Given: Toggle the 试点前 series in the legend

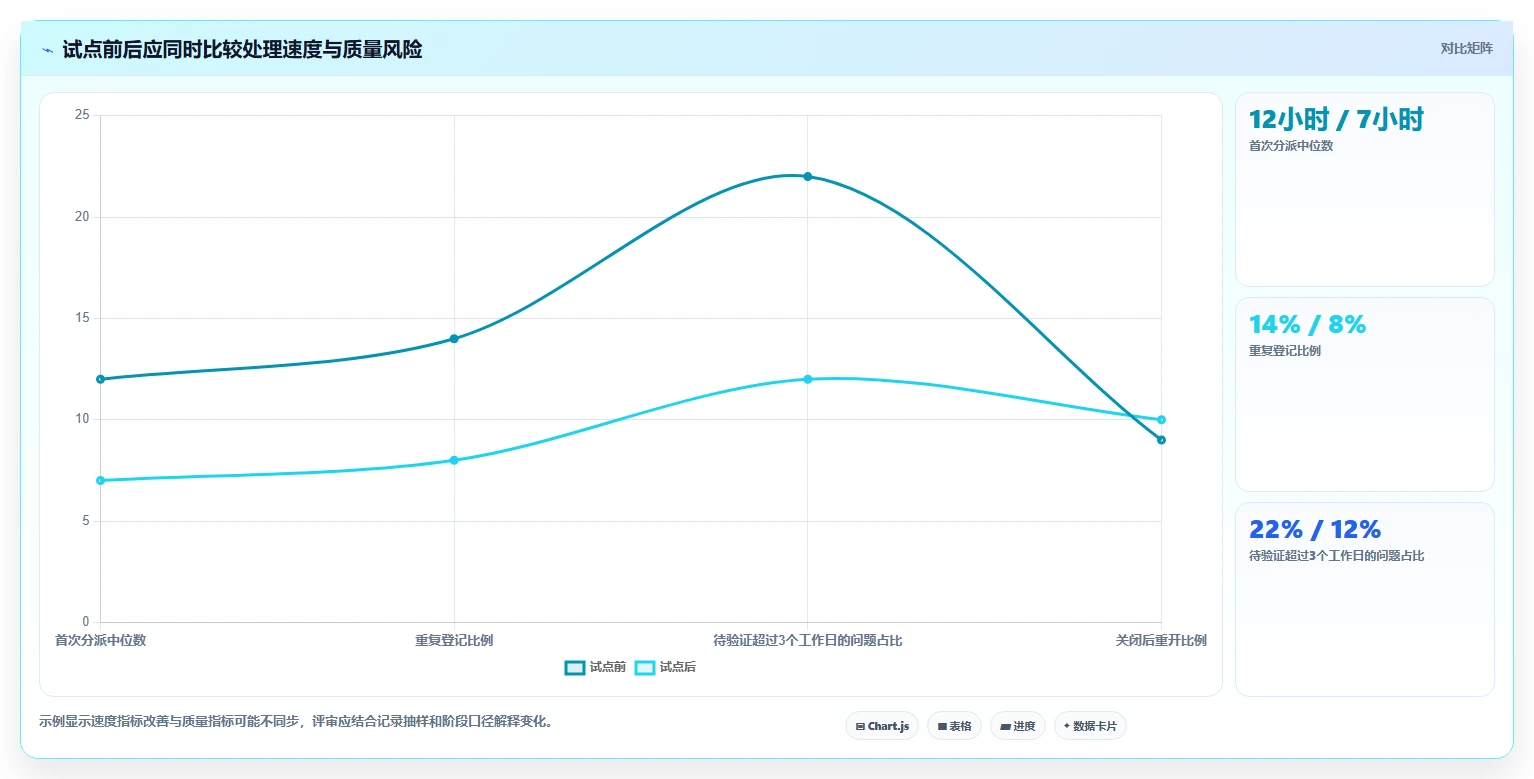Looking at the screenshot, I should pyautogui.click(x=595, y=668).
